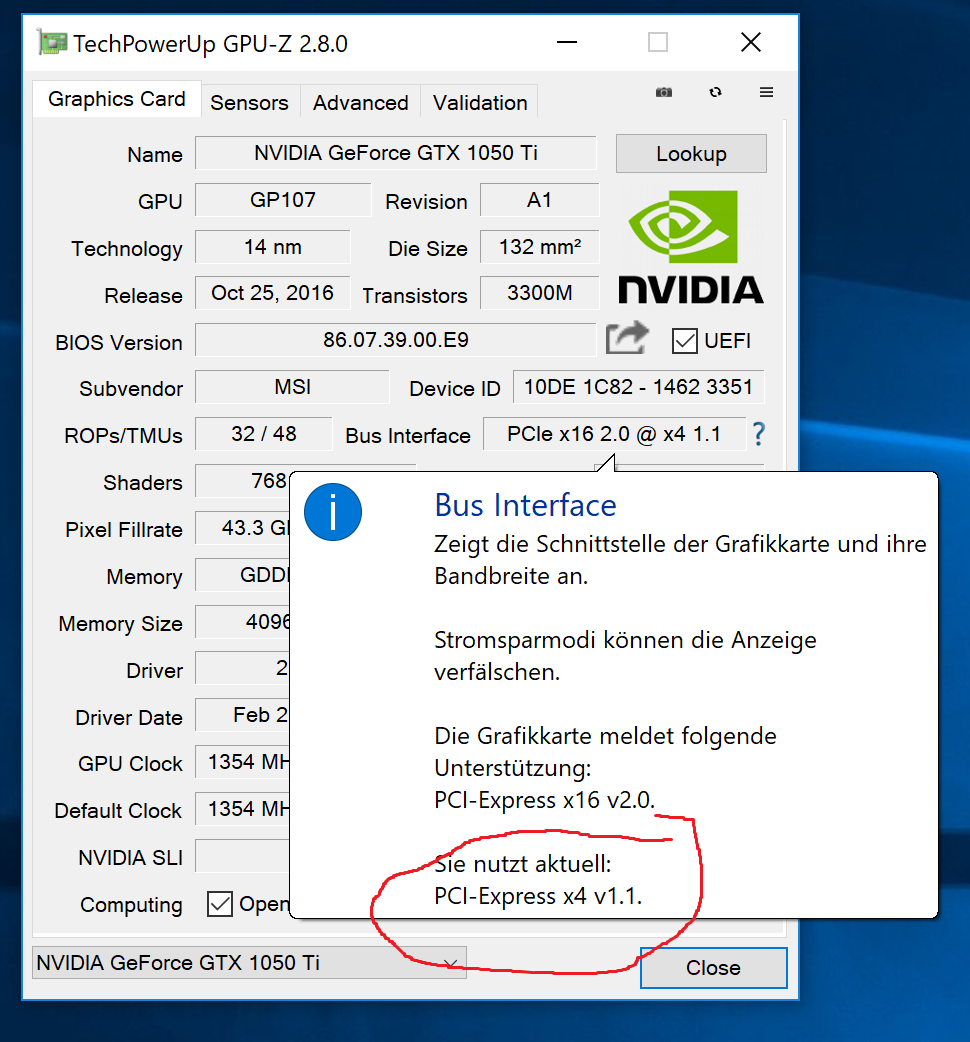The width and height of the screenshot is (970, 1042).
Task: Click the blue info icon in tooltip
Action: point(333,512)
